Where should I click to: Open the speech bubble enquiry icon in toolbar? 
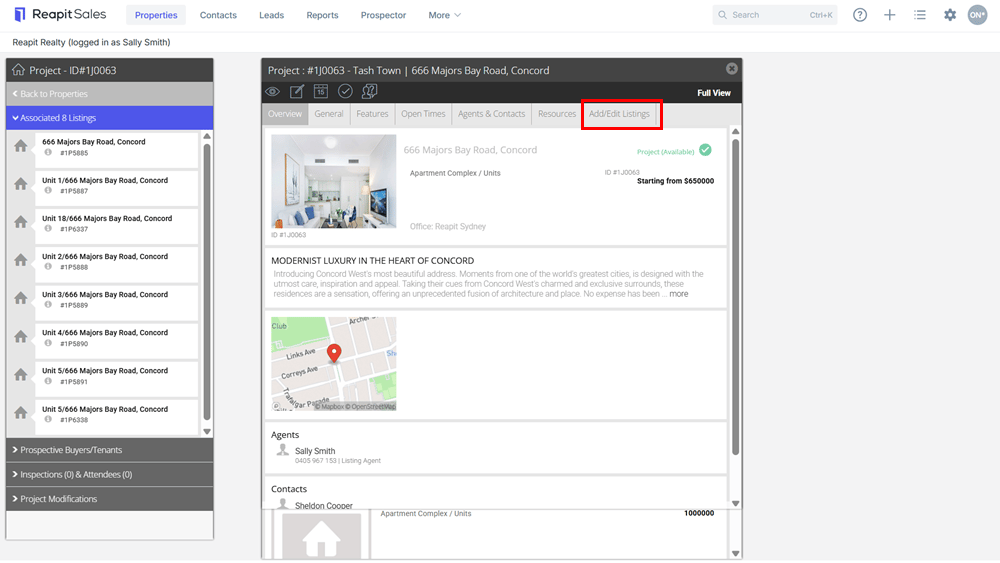369,92
